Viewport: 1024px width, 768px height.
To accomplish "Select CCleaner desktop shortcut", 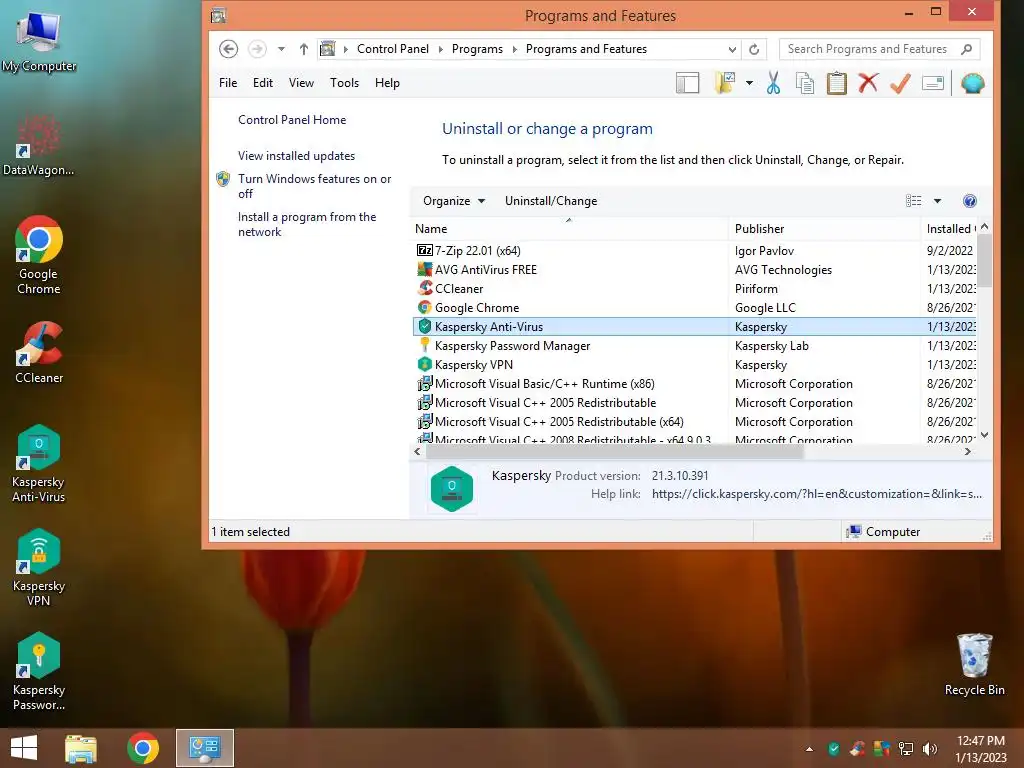I will 39,353.
